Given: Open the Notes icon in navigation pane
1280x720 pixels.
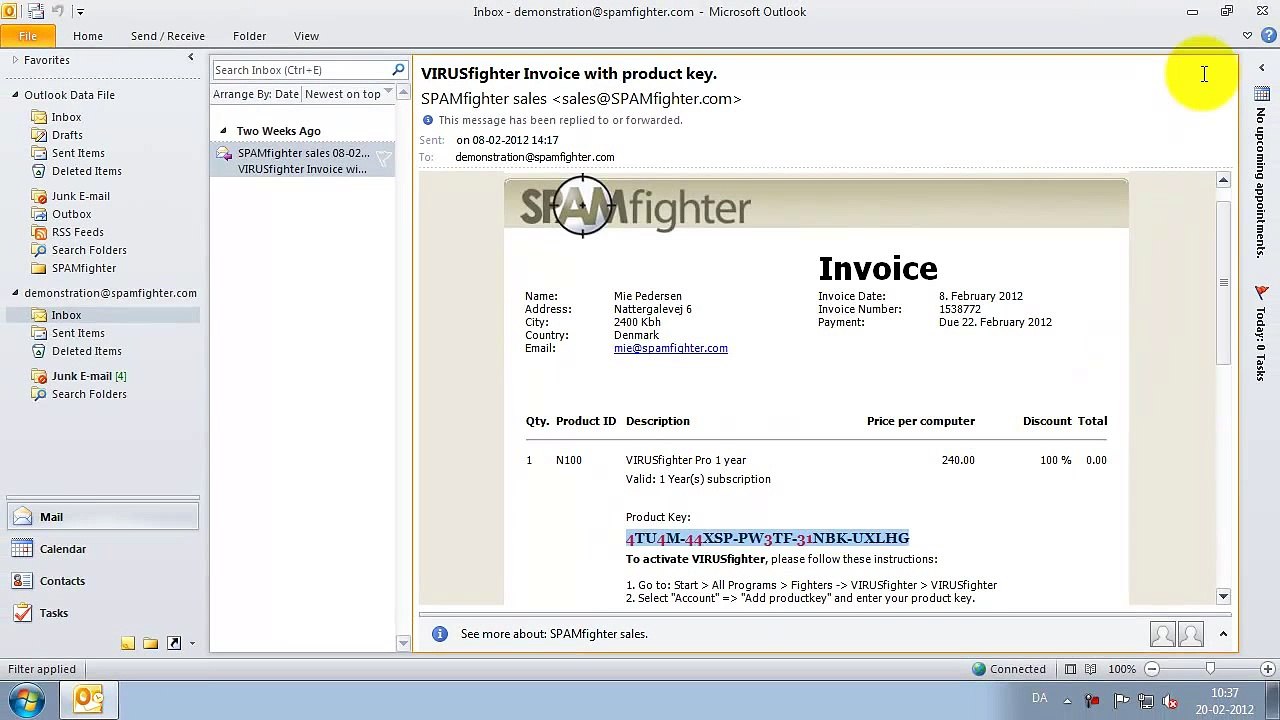Looking at the screenshot, I should 128,643.
